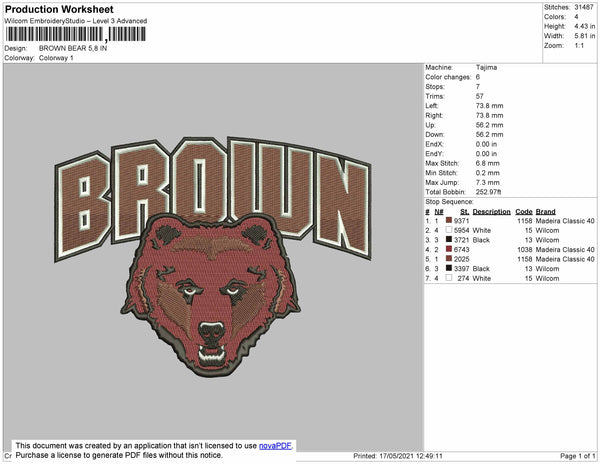Click the 'Brand' column header
The height and width of the screenshot is (464, 600).
pos(545,212)
